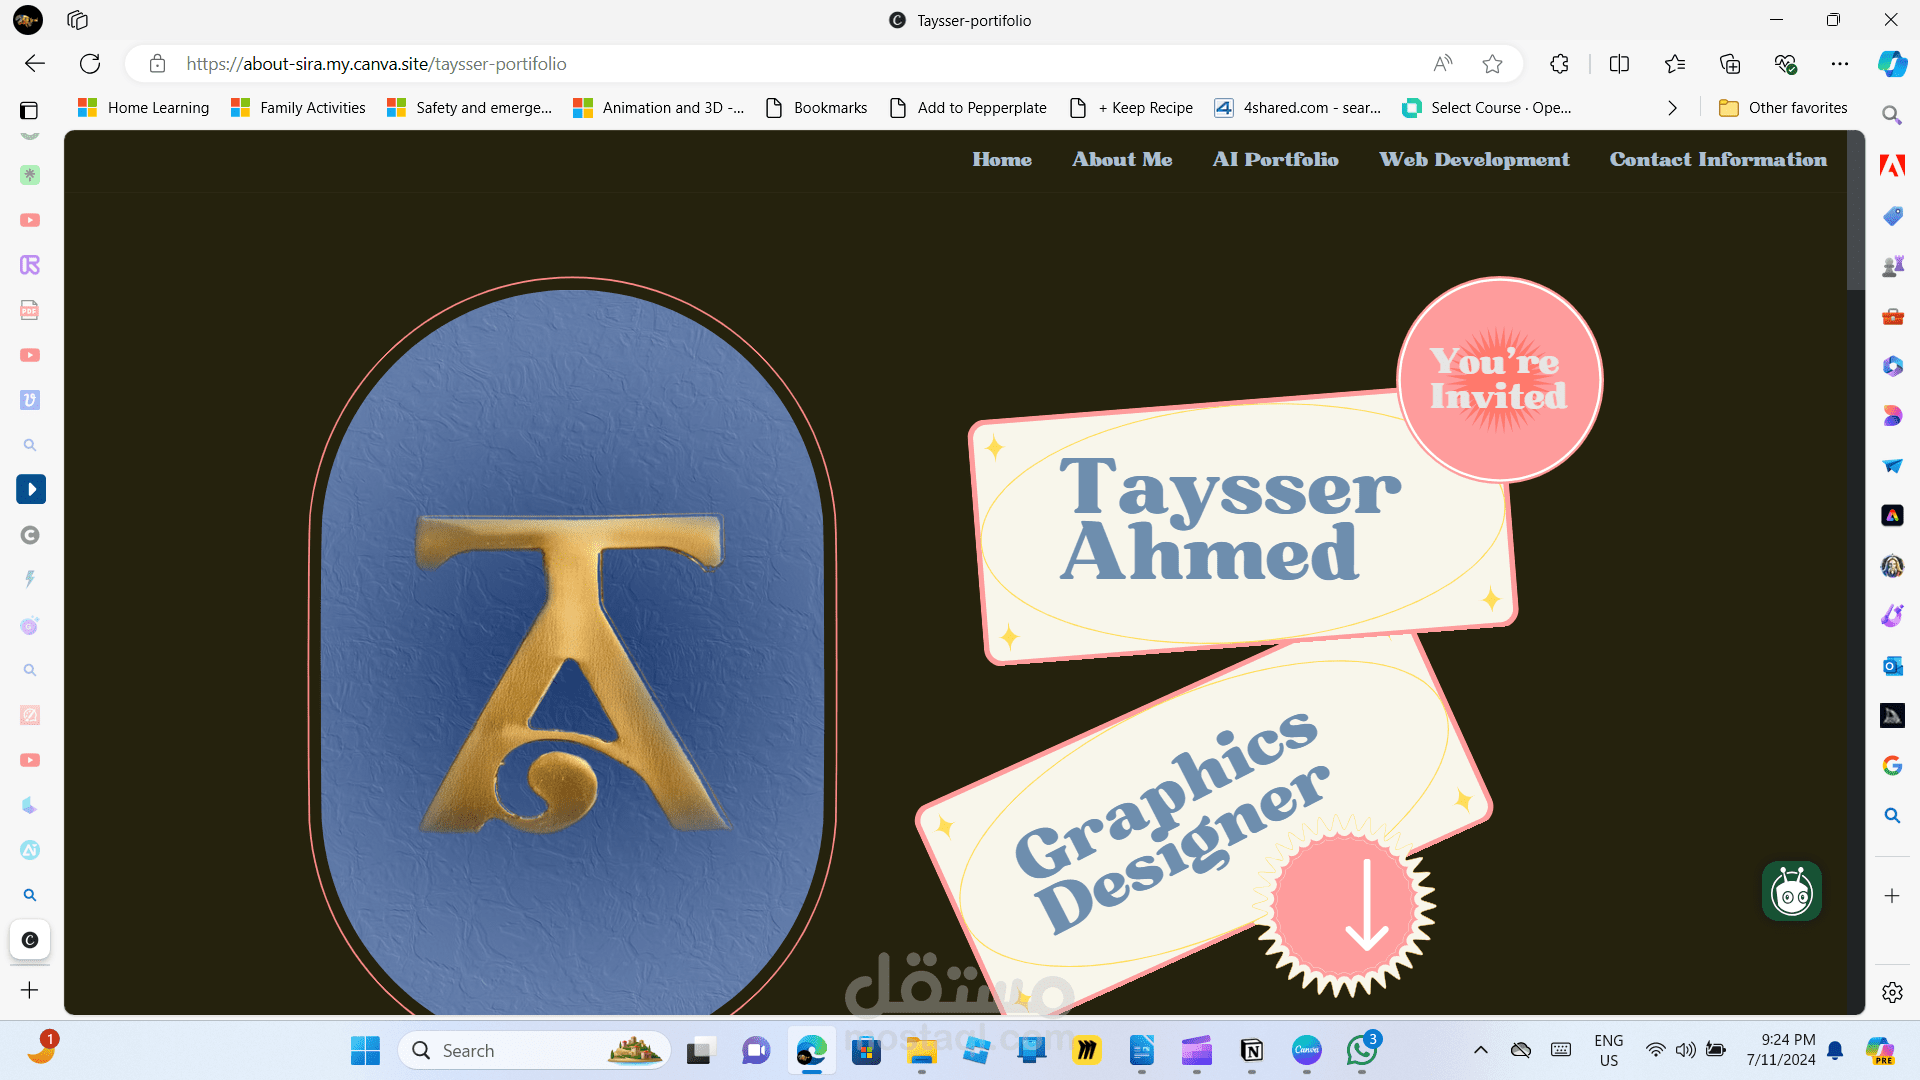Open the Safety and emerge... favorites folder
Screen dimensions: 1920x1080
click(x=469, y=108)
